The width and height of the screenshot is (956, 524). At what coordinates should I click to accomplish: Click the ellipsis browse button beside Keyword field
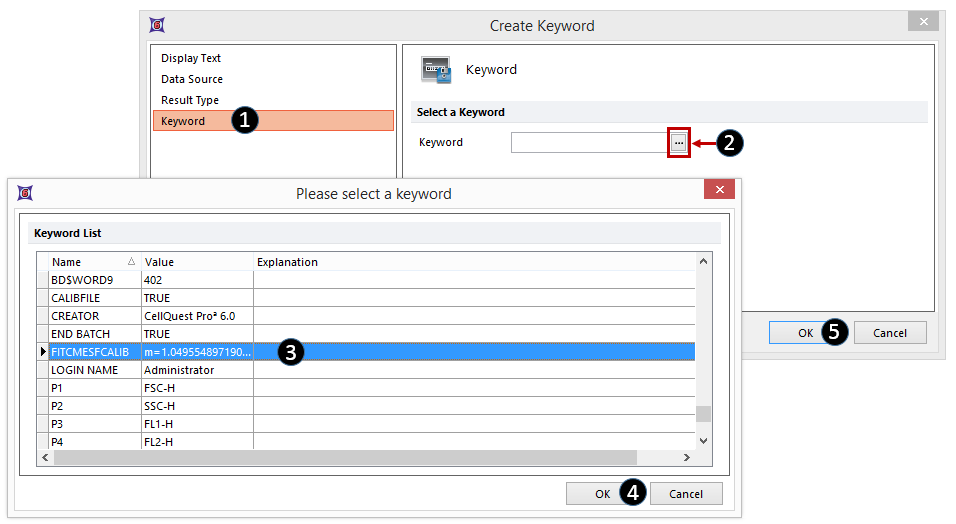pyautogui.click(x=679, y=143)
